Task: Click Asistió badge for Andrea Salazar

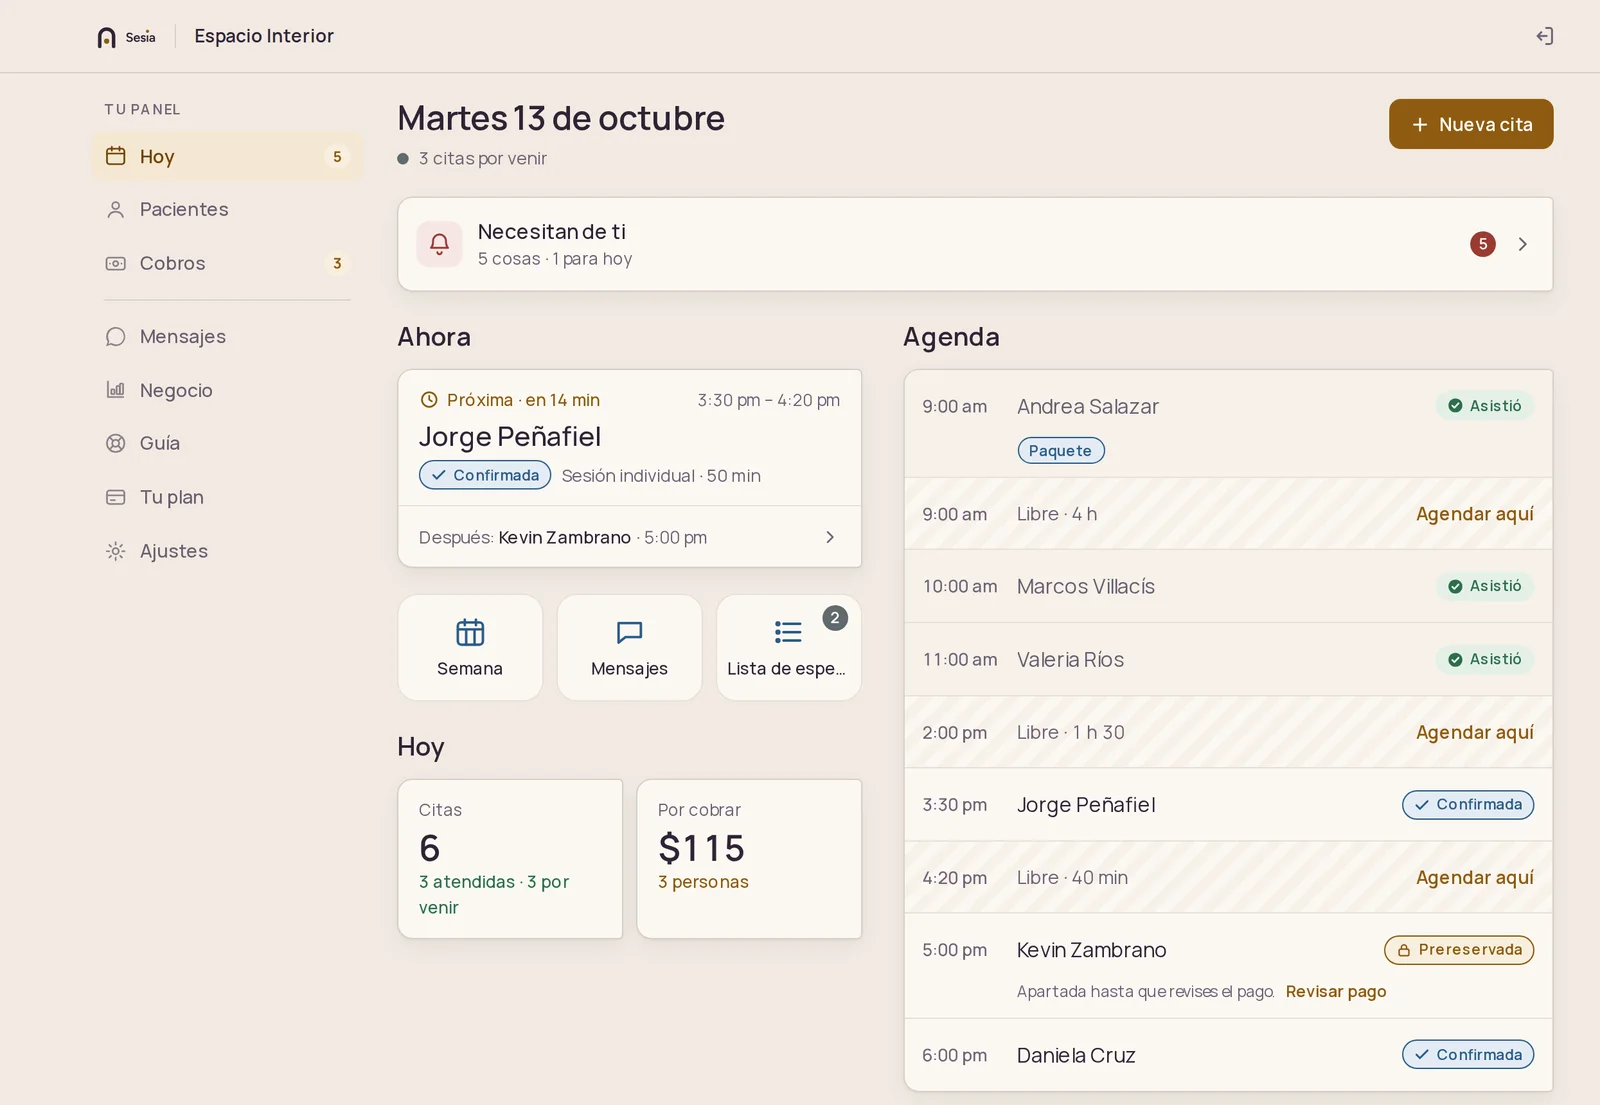Action: click(x=1485, y=406)
